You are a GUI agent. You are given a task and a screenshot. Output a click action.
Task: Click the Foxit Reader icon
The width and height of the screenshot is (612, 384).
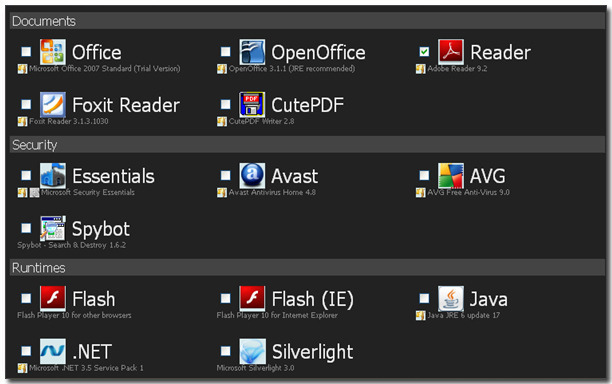pos(53,105)
